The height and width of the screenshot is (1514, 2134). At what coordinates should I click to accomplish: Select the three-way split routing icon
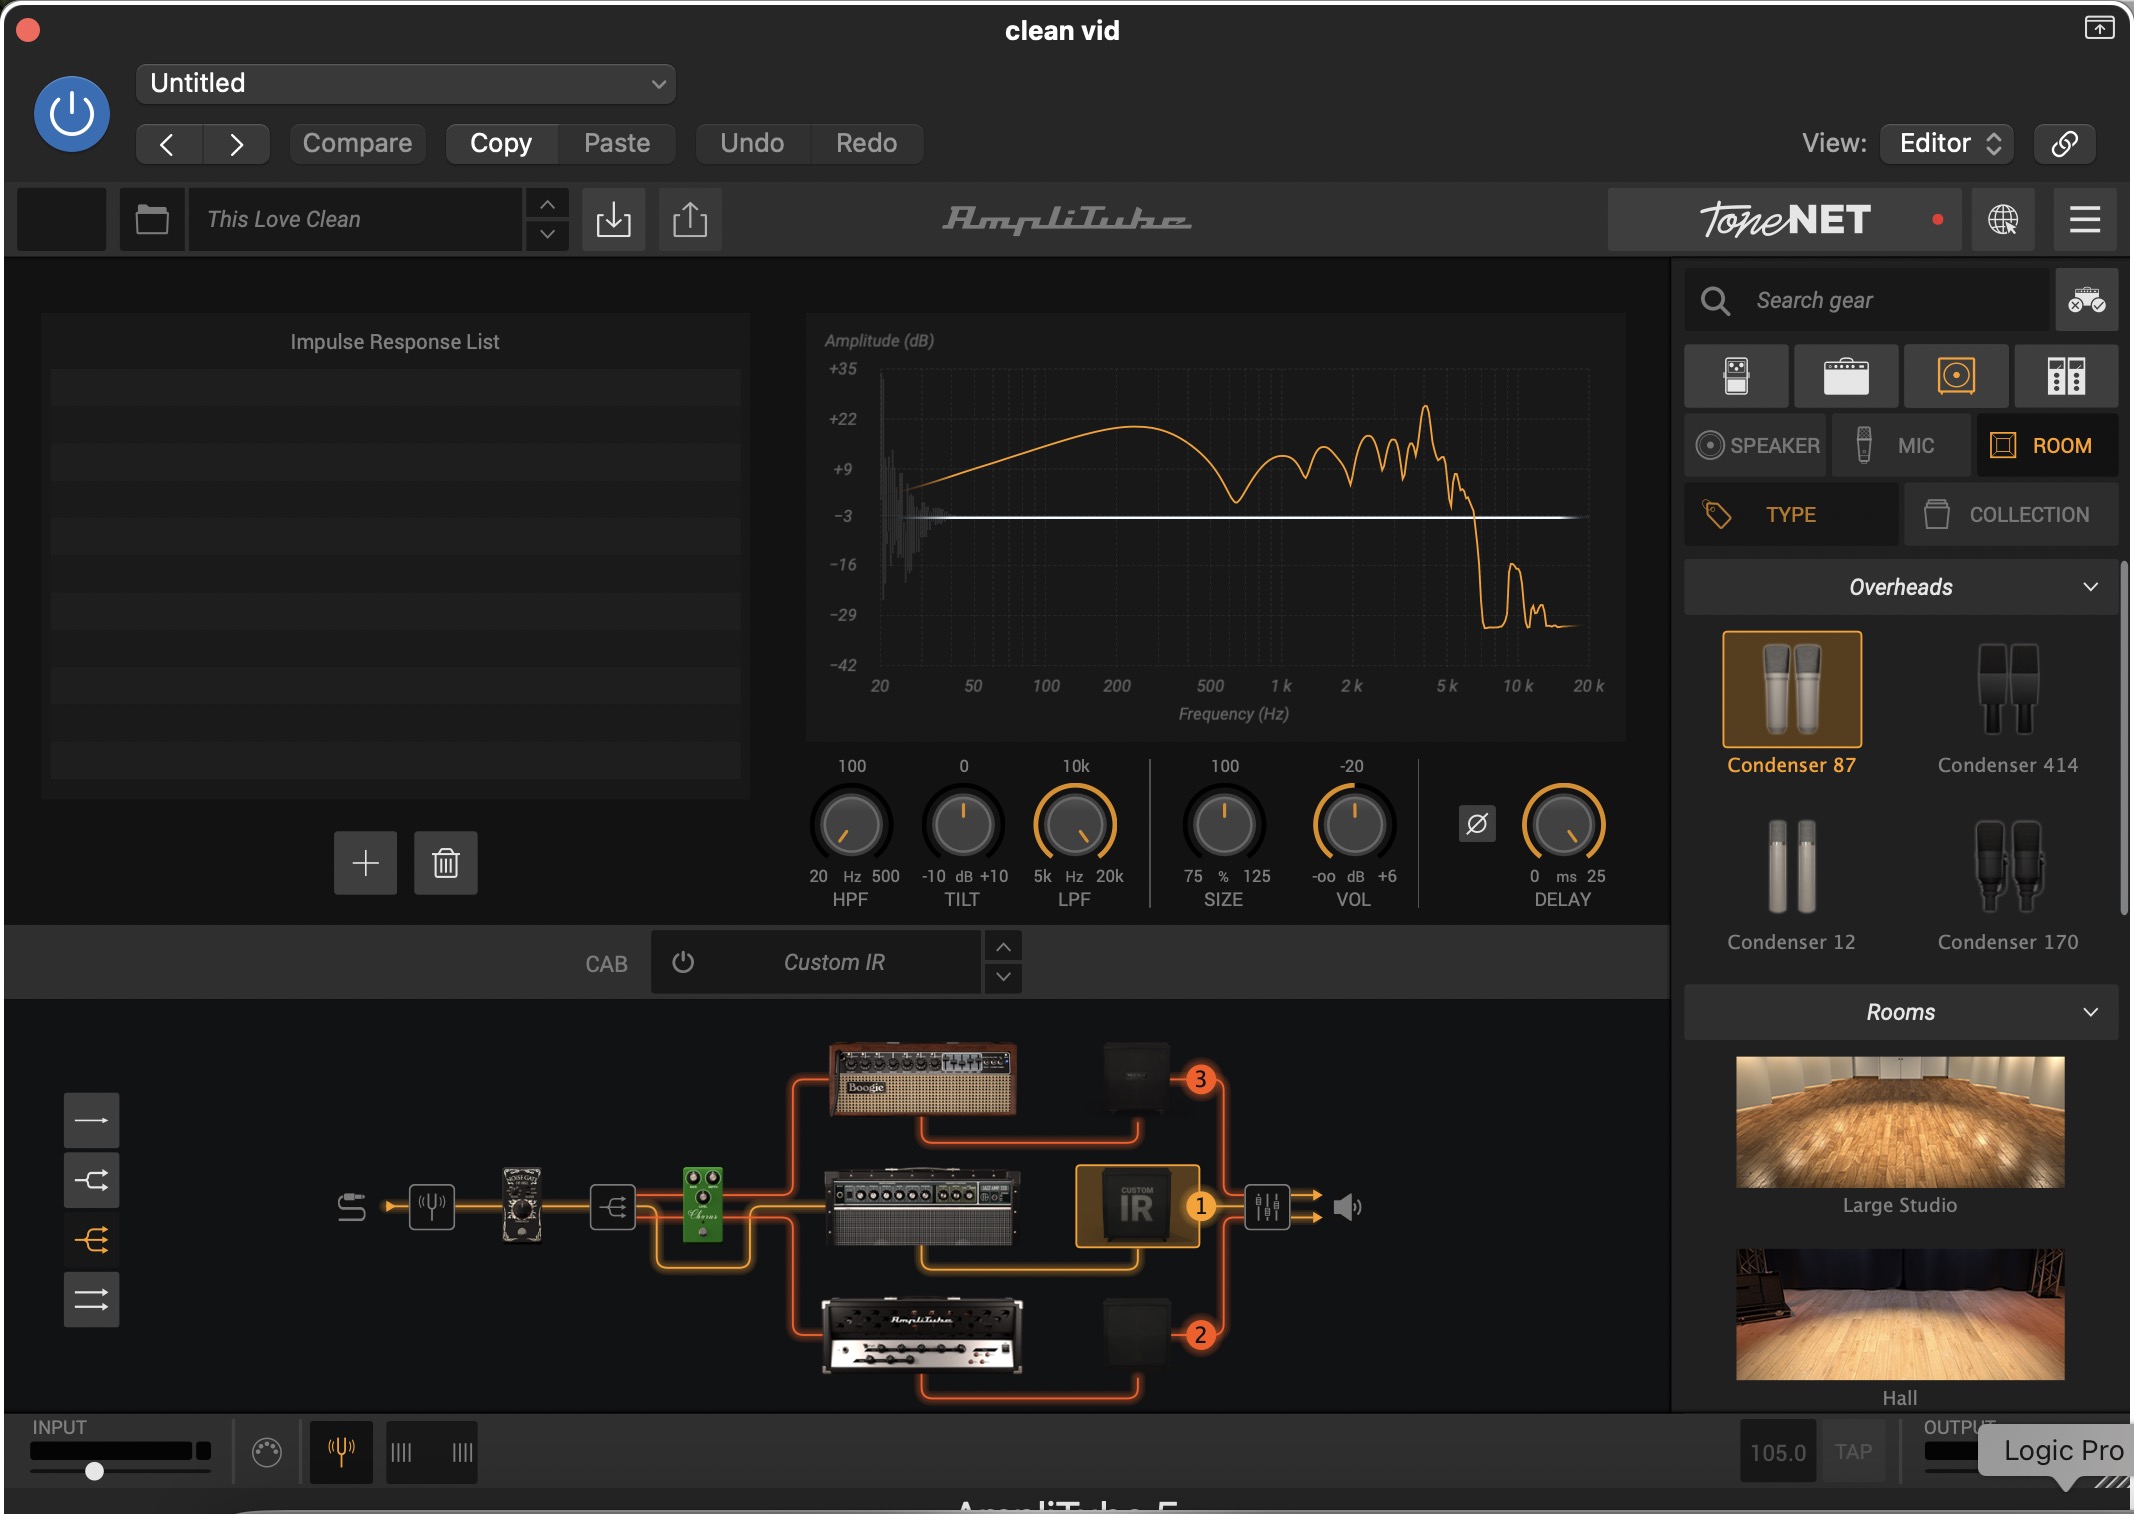point(92,1240)
